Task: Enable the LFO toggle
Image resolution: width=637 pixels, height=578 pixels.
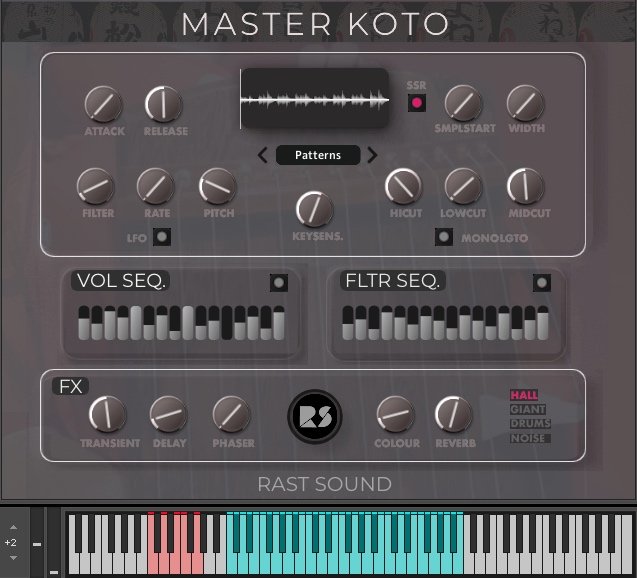Action: coord(162,237)
